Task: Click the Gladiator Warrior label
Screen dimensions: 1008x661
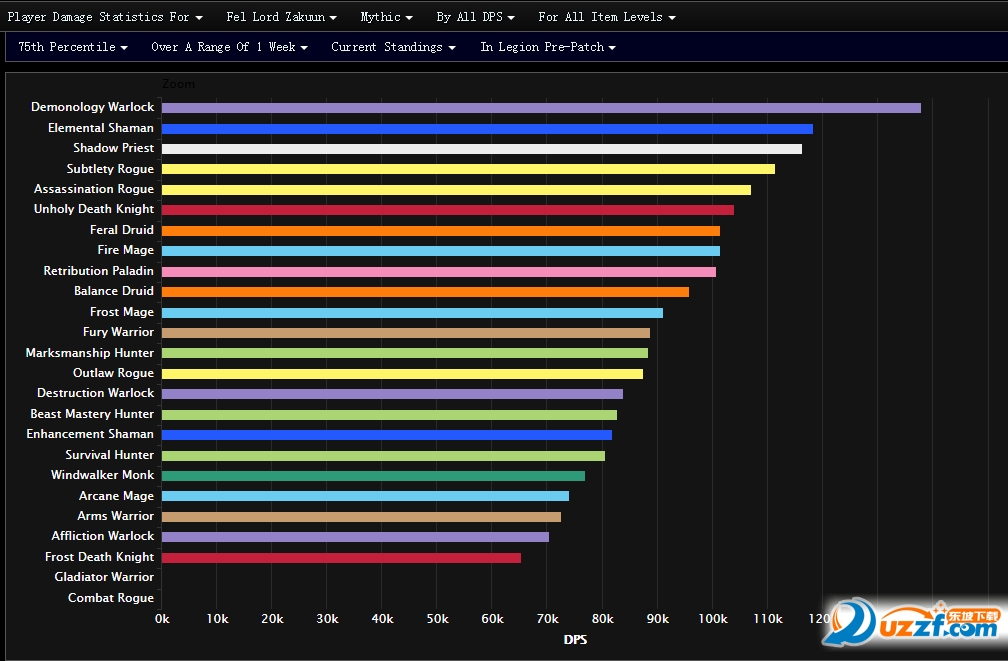Action: 104,577
